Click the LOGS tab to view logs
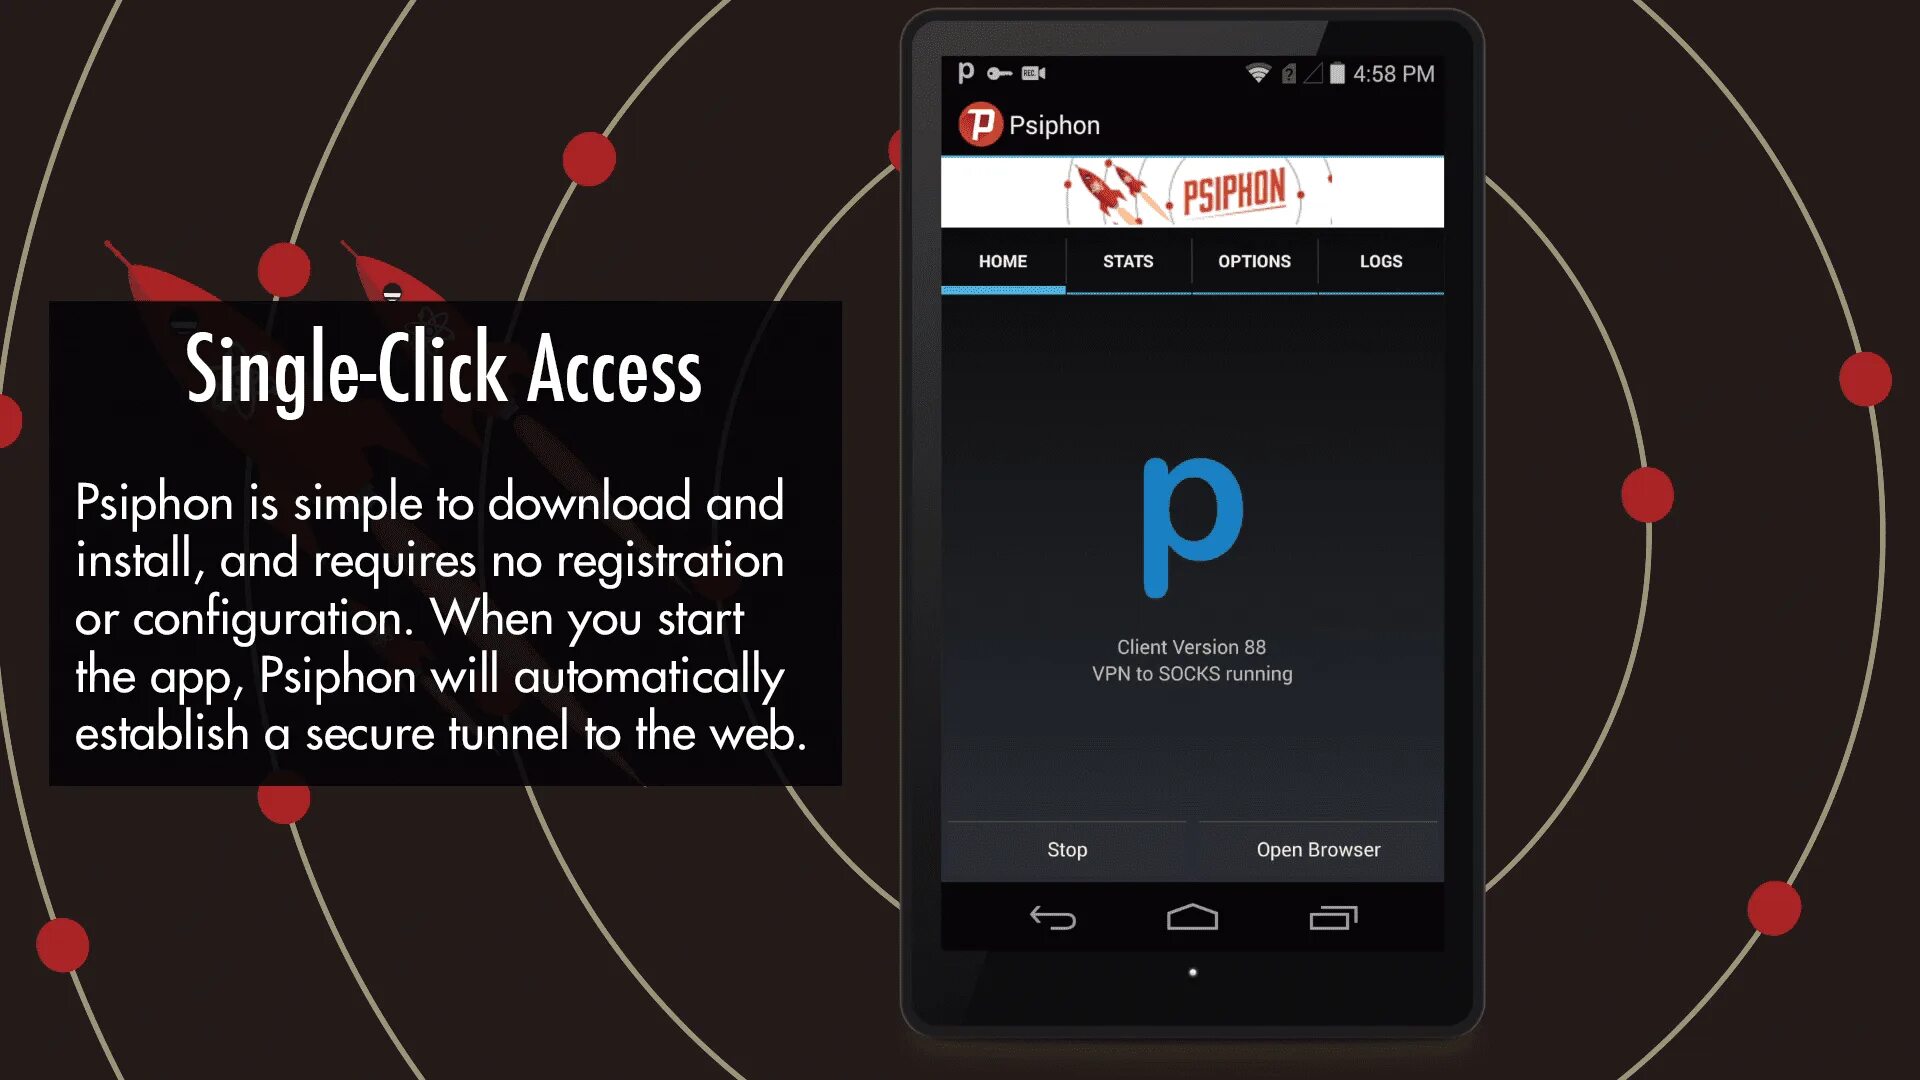 click(x=1379, y=261)
